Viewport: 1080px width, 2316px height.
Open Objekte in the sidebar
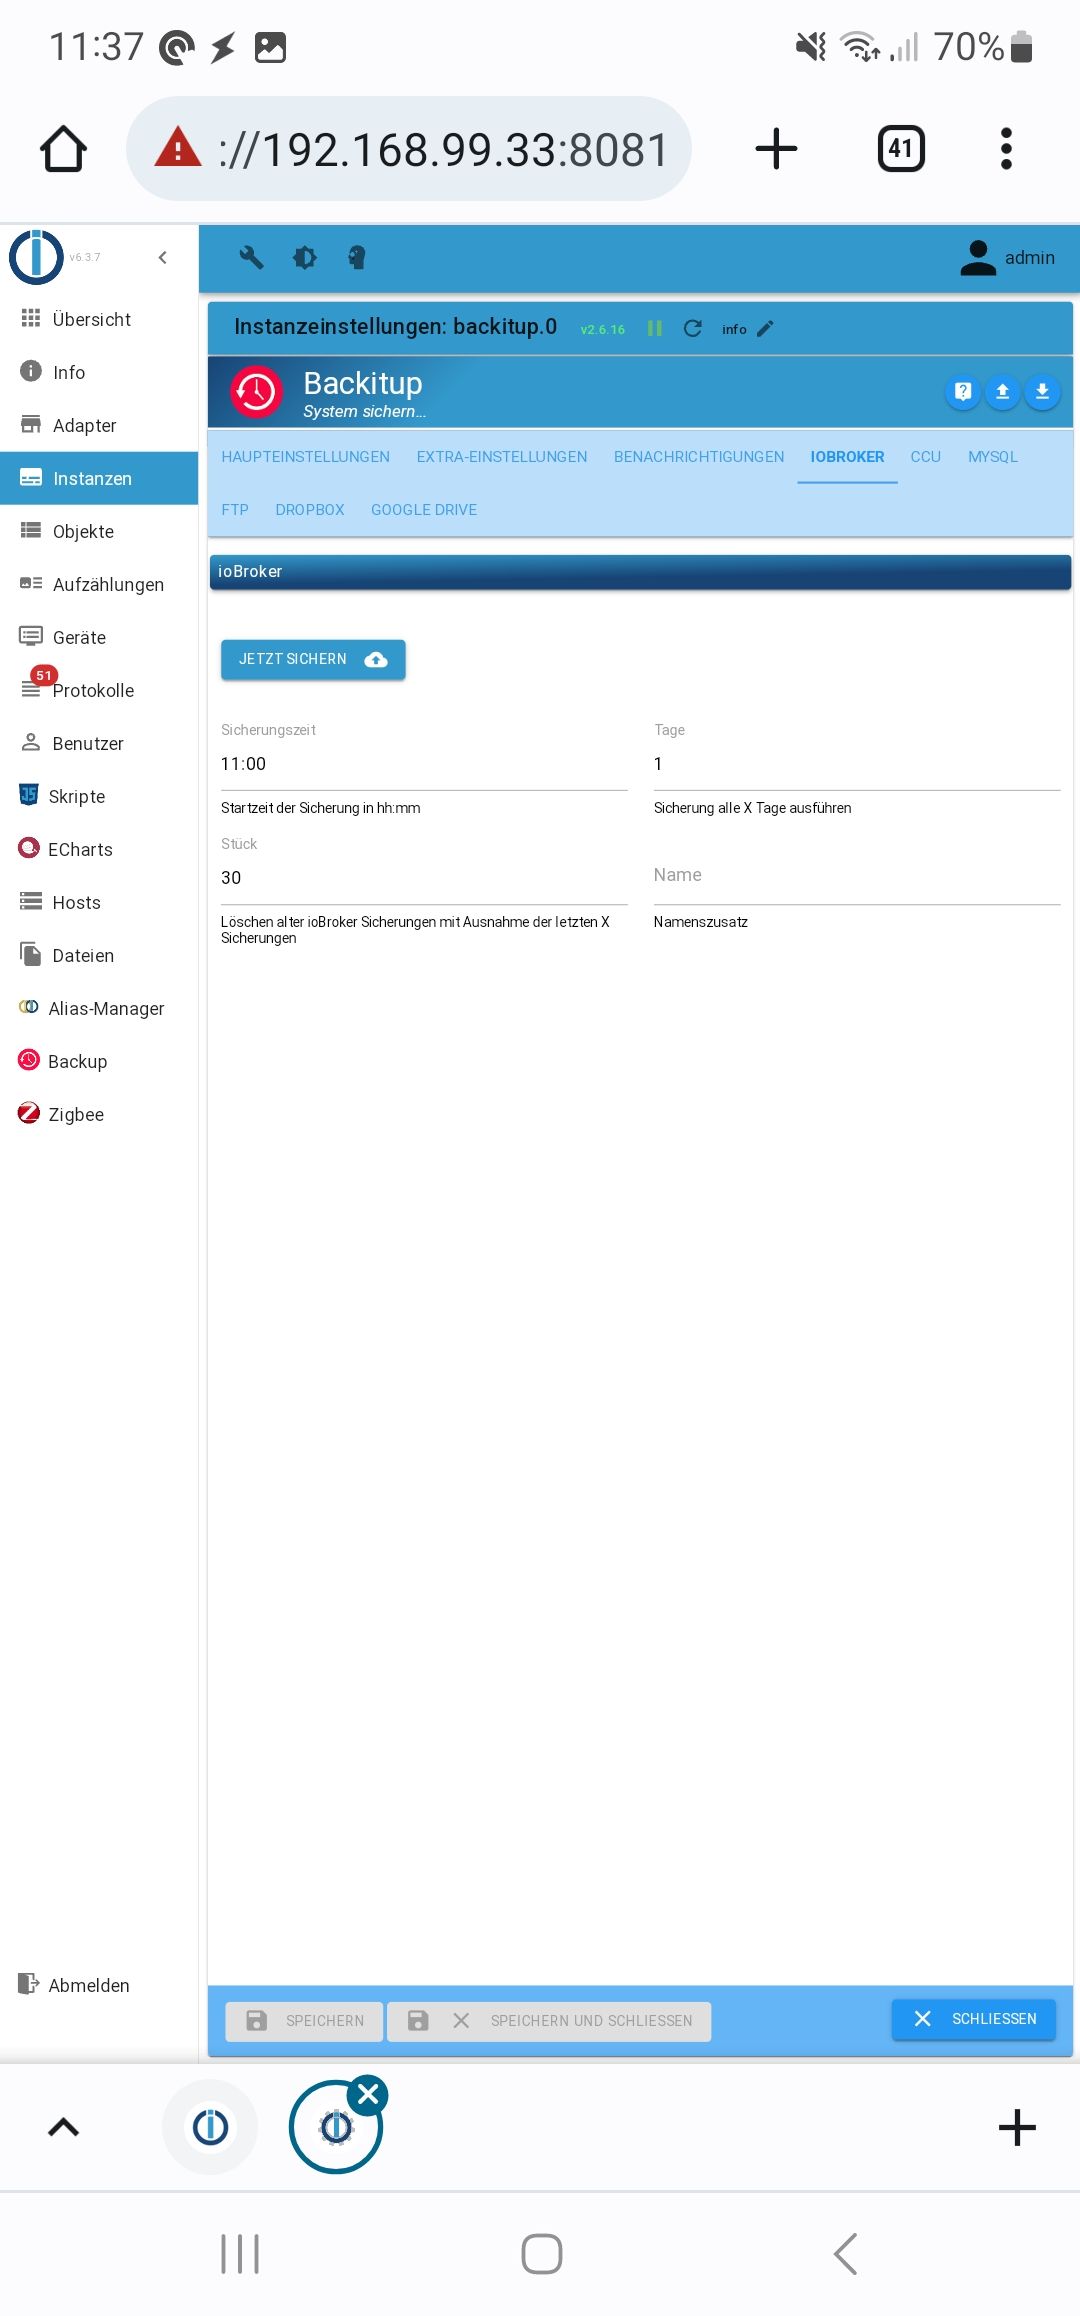pyautogui.click(x=99, y=531)
